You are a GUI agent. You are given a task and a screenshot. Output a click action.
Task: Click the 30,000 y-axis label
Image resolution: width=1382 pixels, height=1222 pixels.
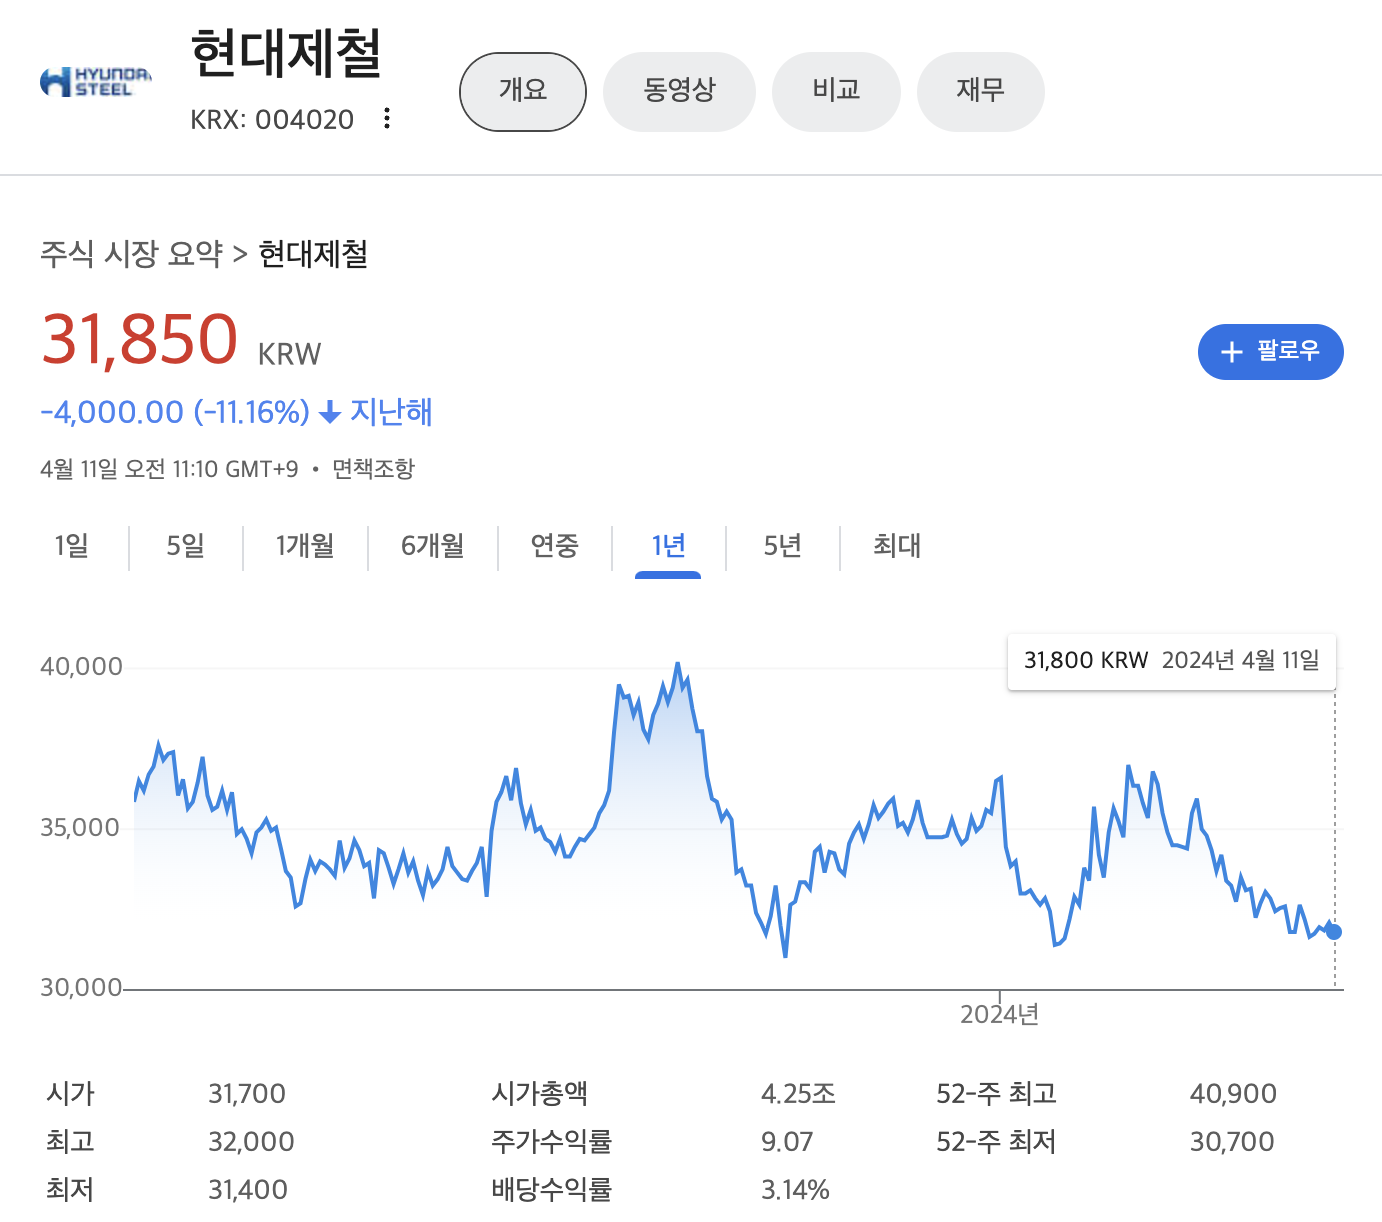tap(80, 988)
